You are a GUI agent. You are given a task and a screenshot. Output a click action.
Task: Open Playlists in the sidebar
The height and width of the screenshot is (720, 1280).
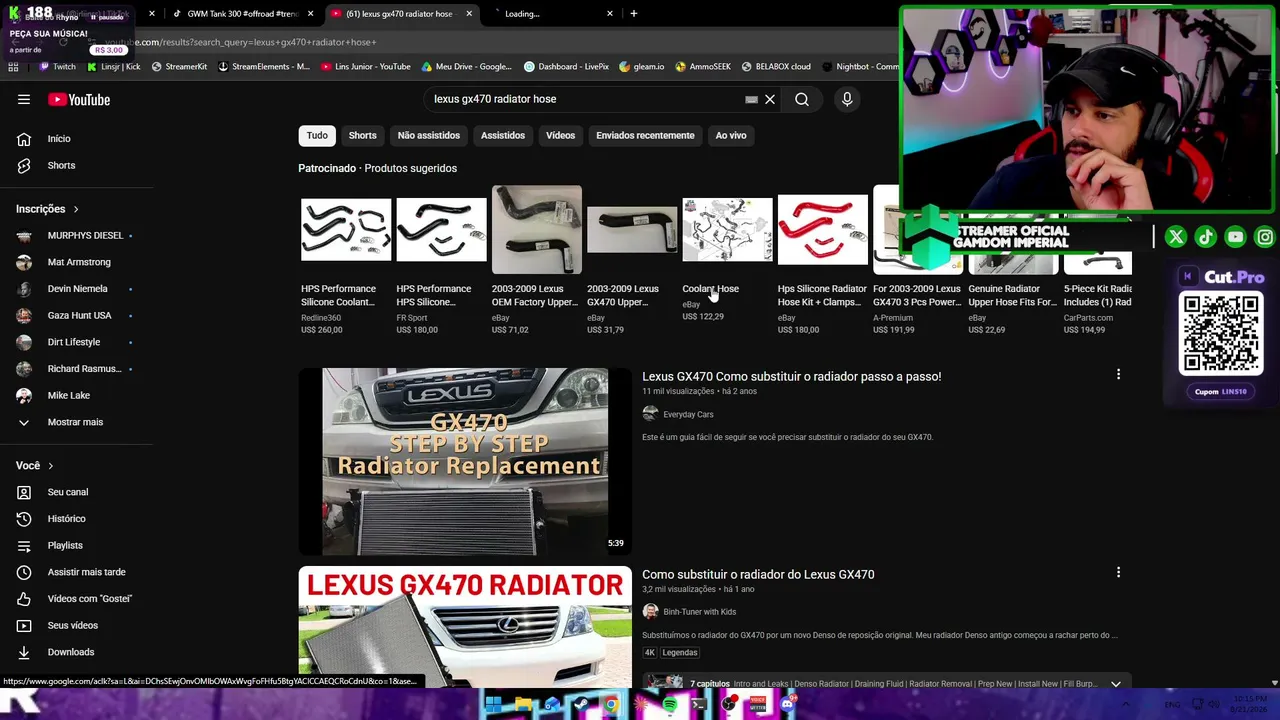coord(76,545)
